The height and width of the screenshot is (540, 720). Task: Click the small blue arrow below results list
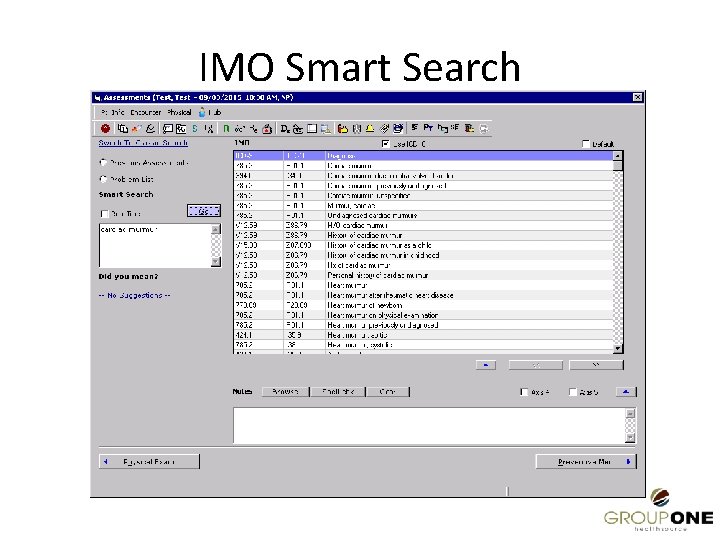[486, 365]
